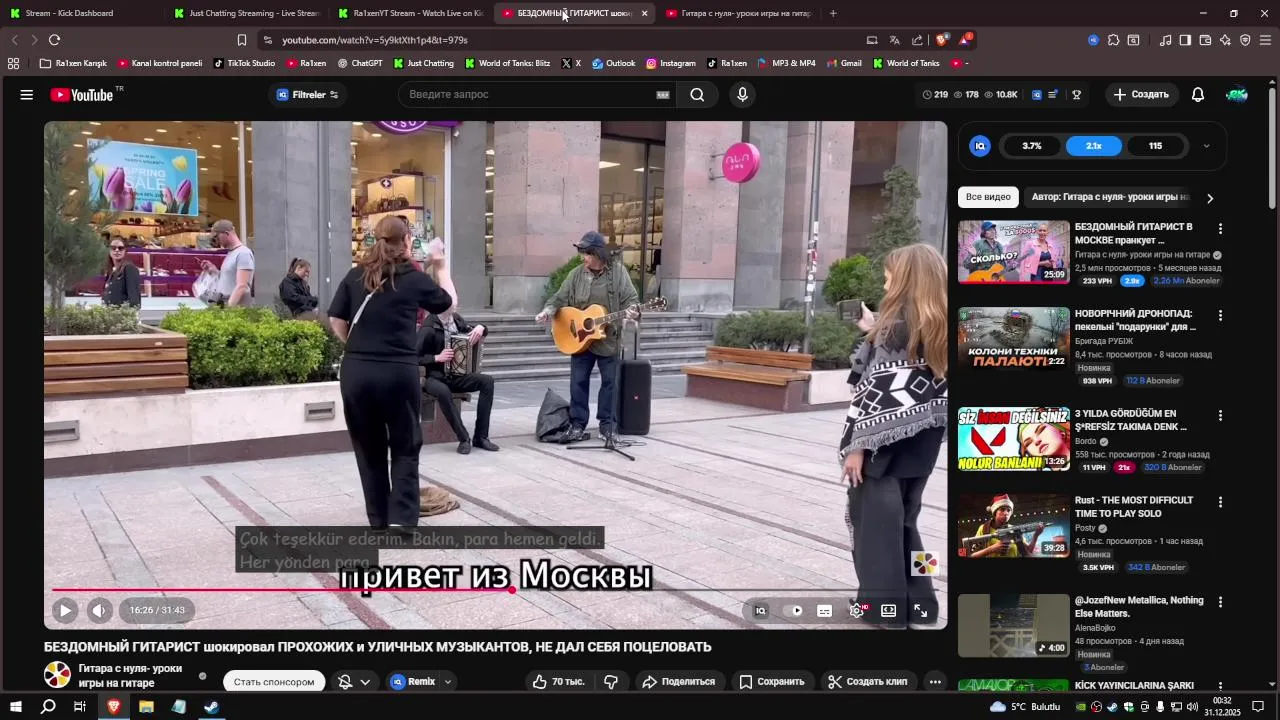The height and width of the screenshot is (720, 1280).
Task: Toggle the subtitles button in the player
Action: tap(825, 611)
